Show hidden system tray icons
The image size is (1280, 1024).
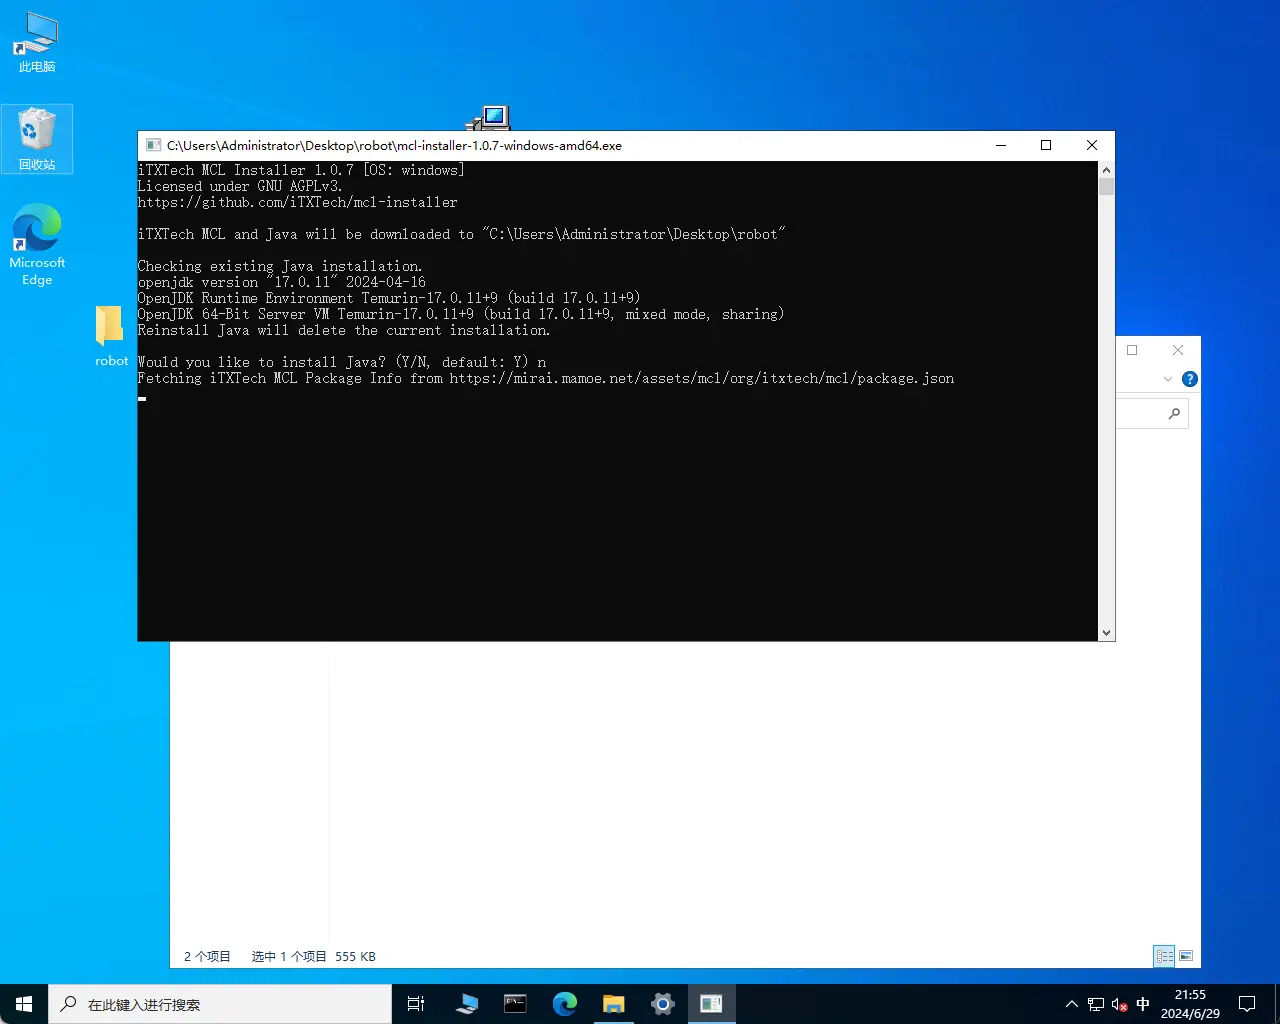click(1072, 1004)
